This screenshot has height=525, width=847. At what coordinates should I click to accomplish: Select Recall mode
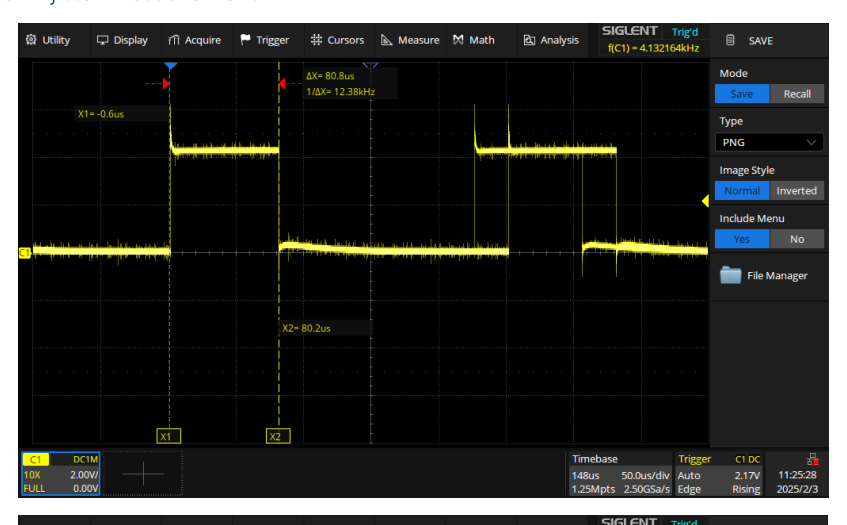tap(797, 94)
